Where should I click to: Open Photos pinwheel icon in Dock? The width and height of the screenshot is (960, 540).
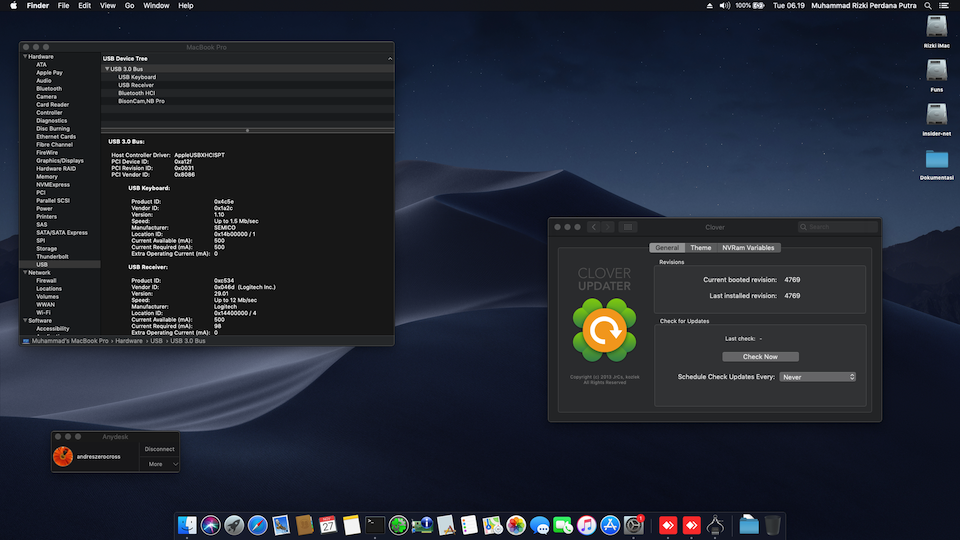[x=516, y=525]
